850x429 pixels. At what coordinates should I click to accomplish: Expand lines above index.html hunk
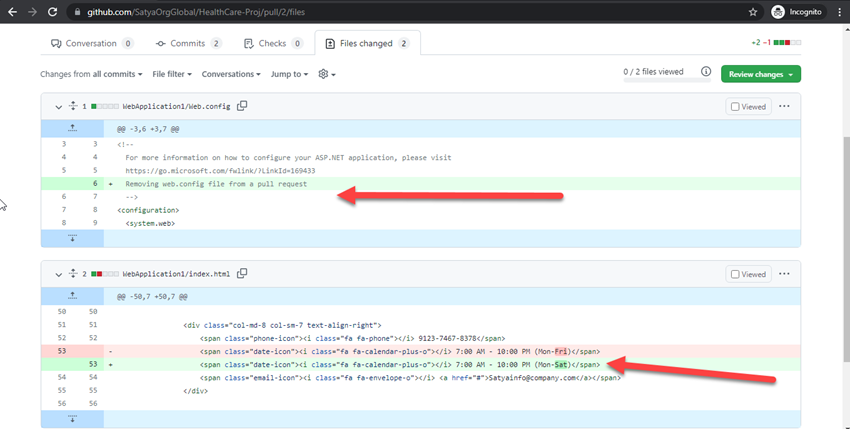click(x=72, y=296)
